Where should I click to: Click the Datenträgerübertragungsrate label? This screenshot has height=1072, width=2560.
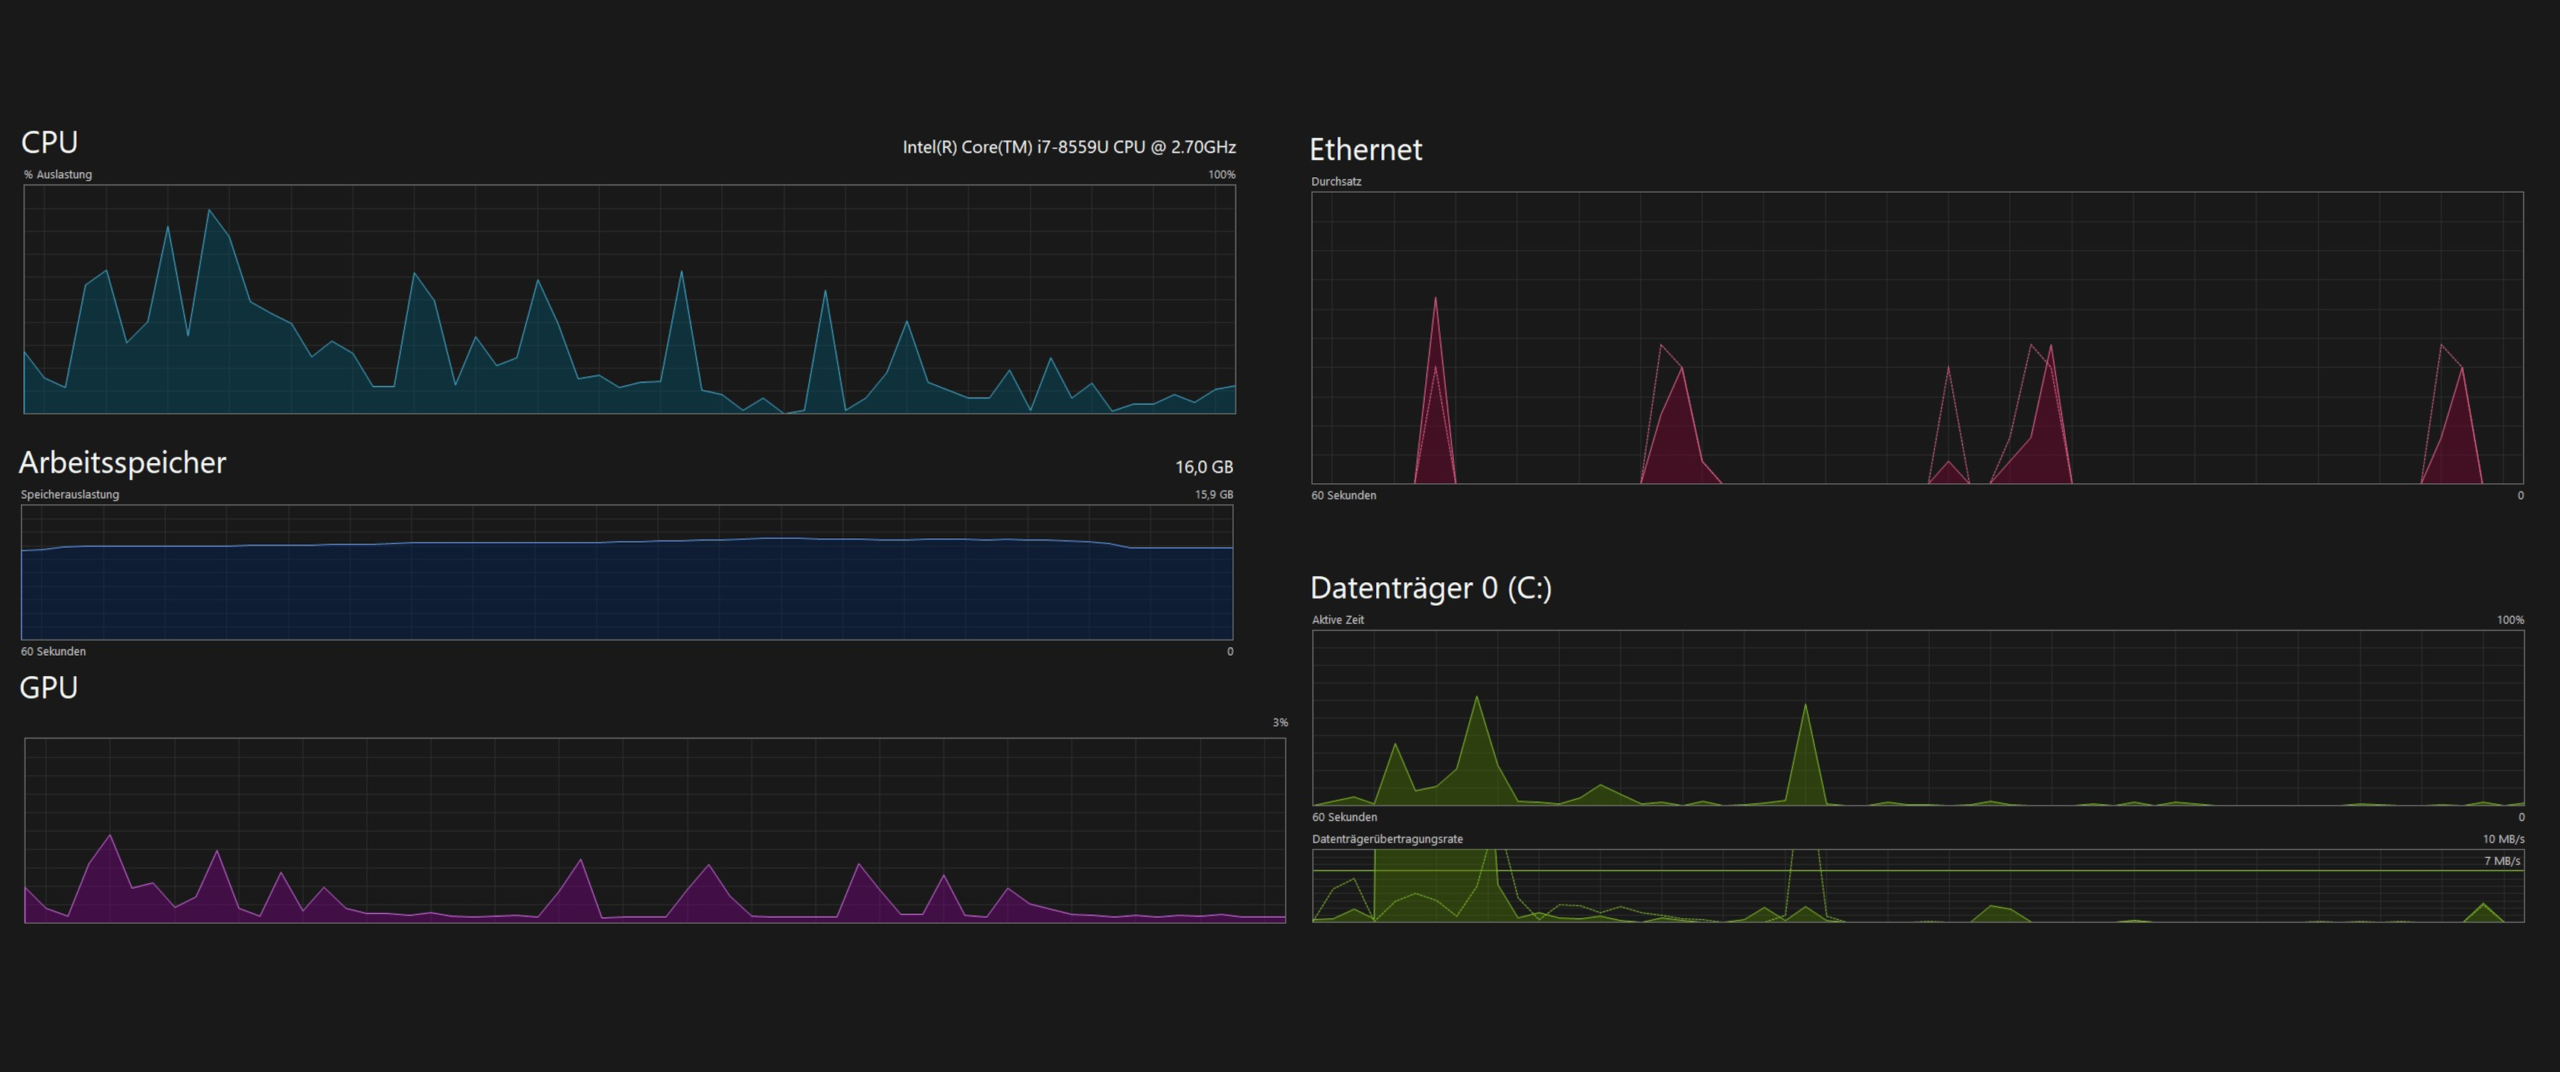1387,839
